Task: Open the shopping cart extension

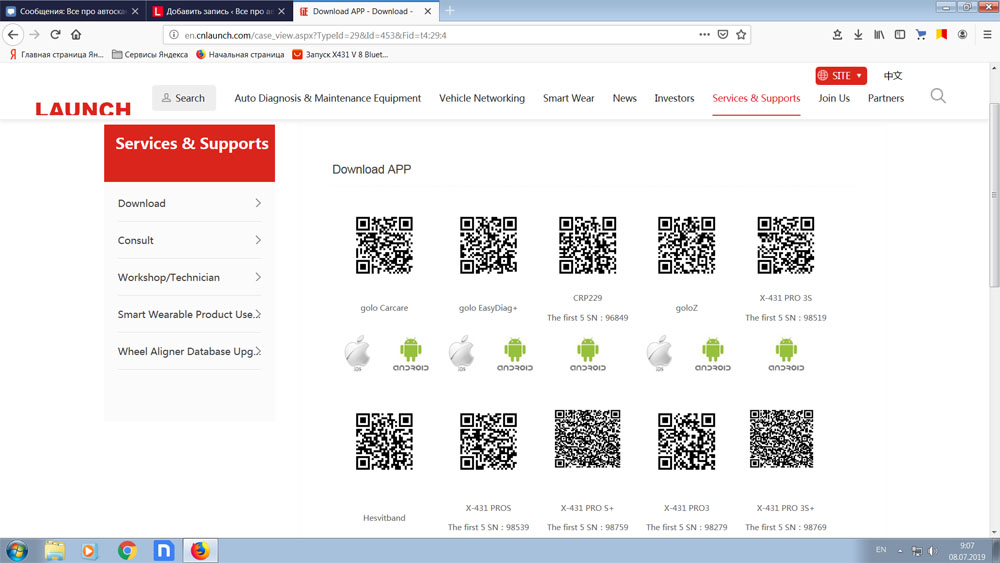Action: pos(920,34)
